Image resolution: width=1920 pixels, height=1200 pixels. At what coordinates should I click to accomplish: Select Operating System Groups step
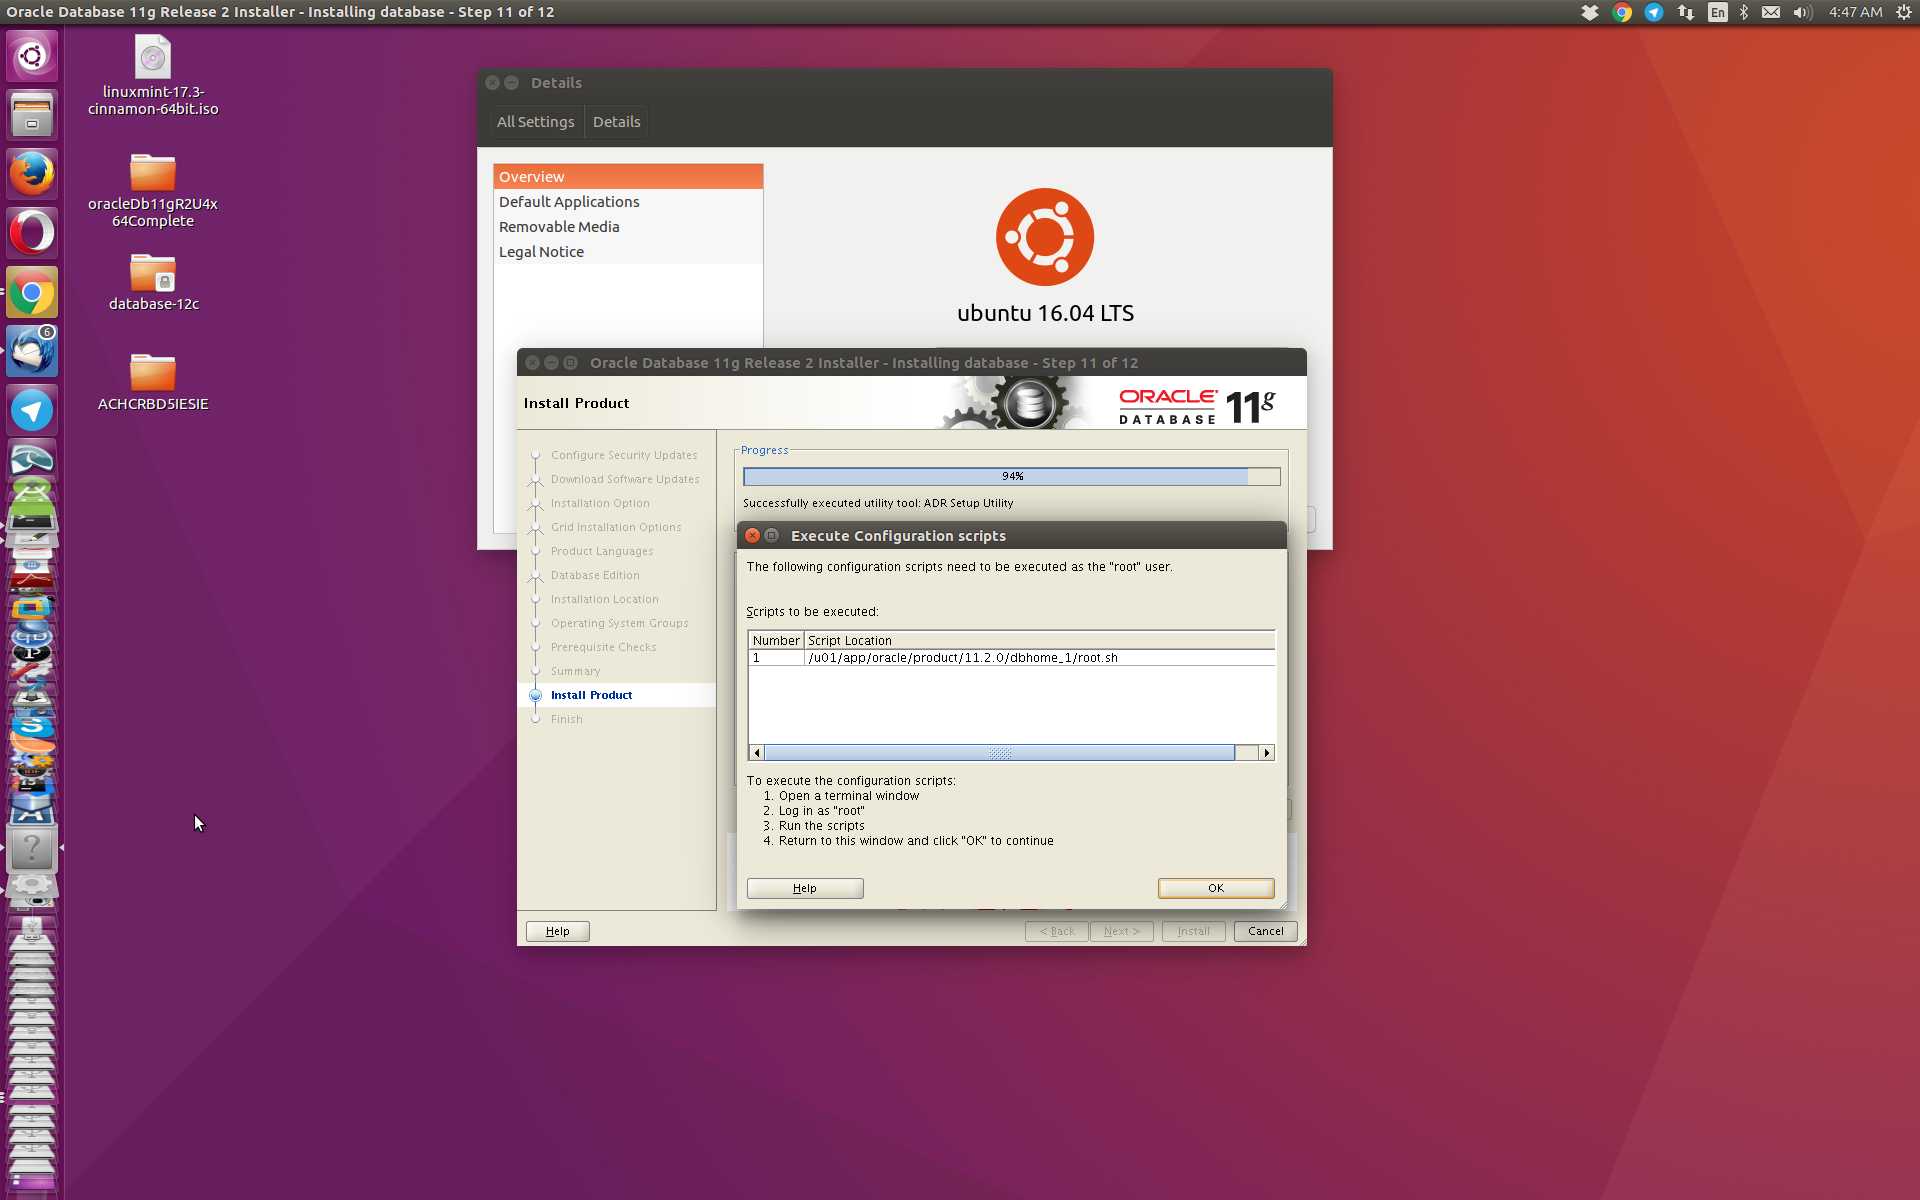click(x=620, y=623)
